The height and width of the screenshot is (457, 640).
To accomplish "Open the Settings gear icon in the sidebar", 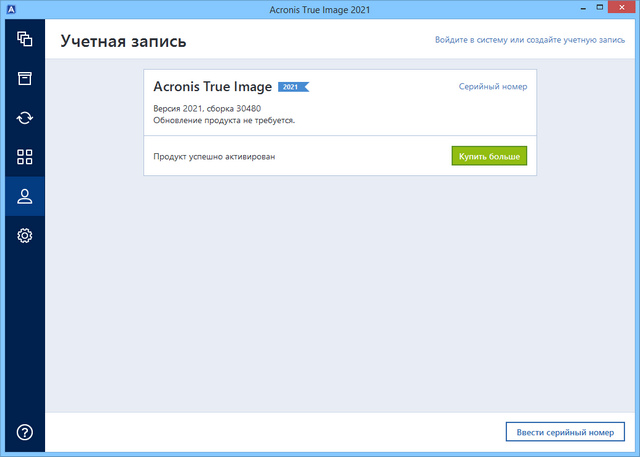I will tap(25, 235).
